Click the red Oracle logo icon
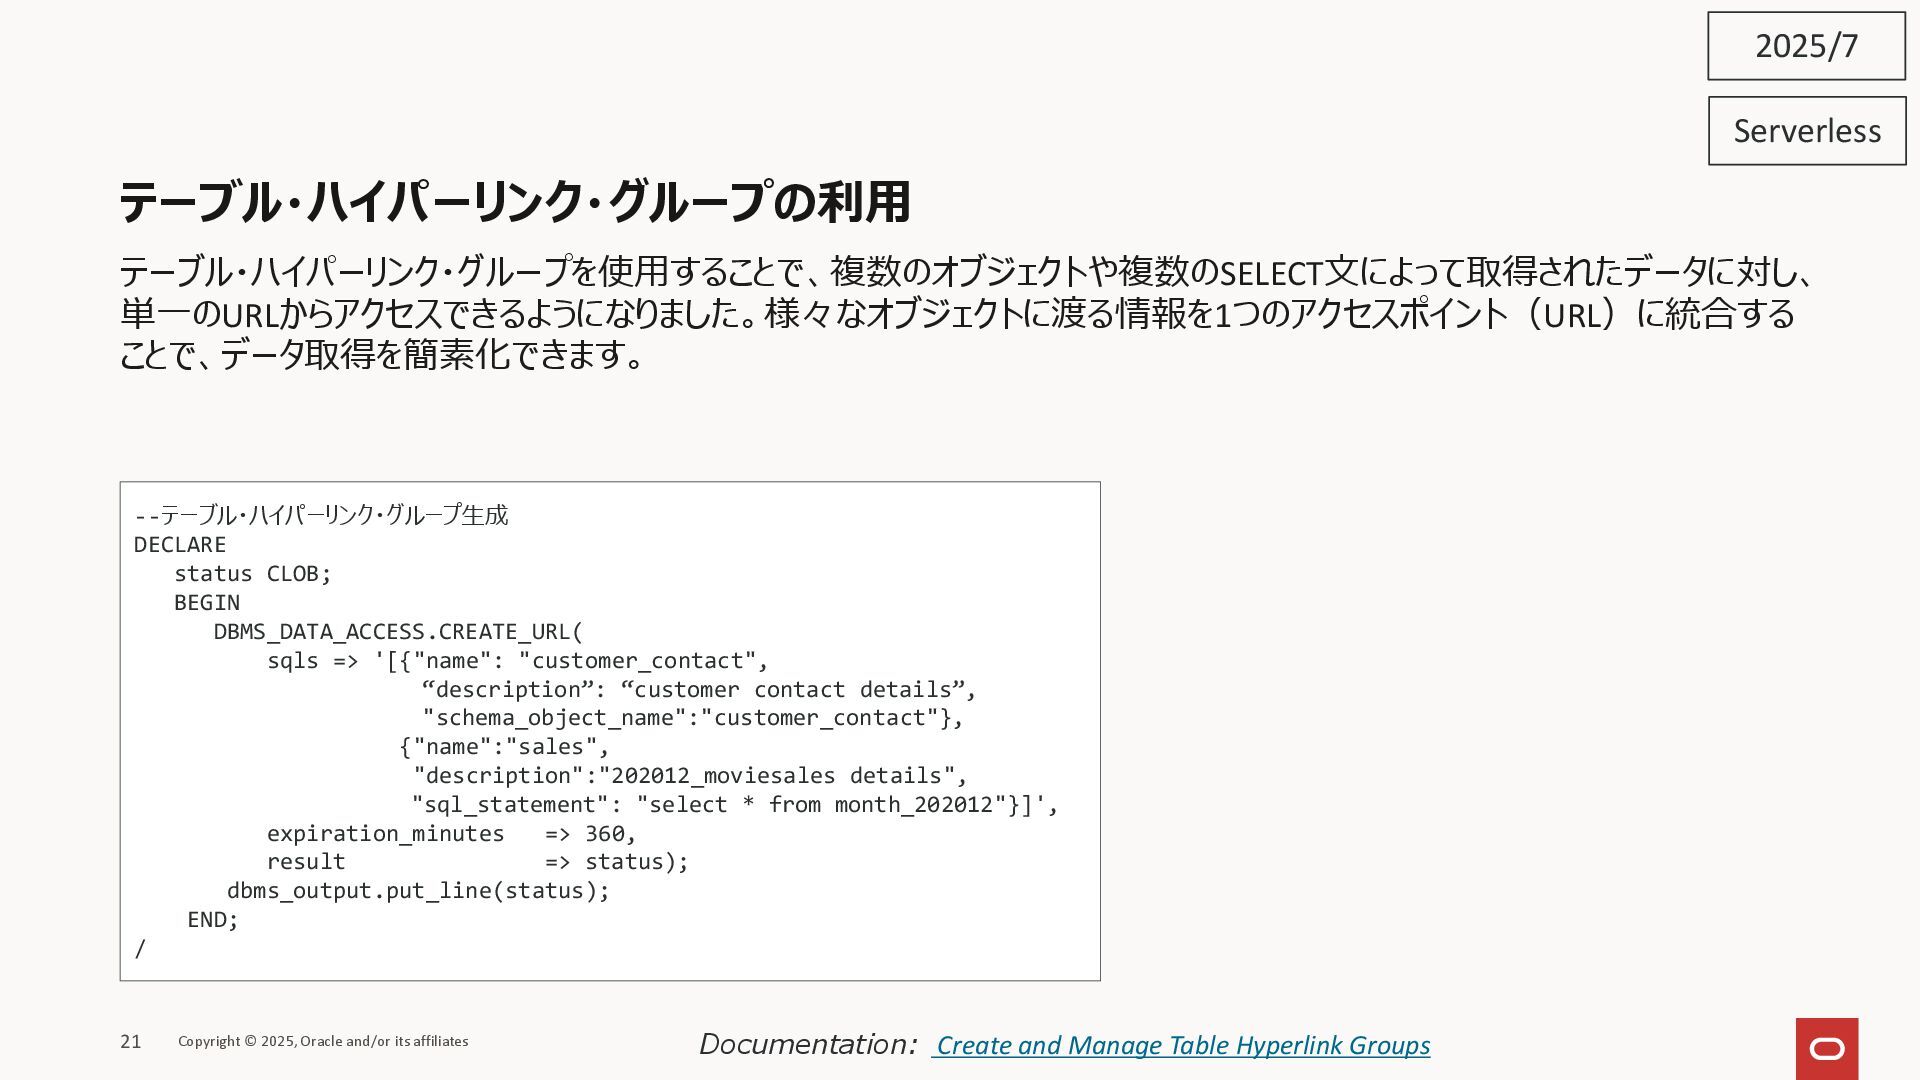1920x1080 pixels. pyautogui.click(x=1826, y=1048)
